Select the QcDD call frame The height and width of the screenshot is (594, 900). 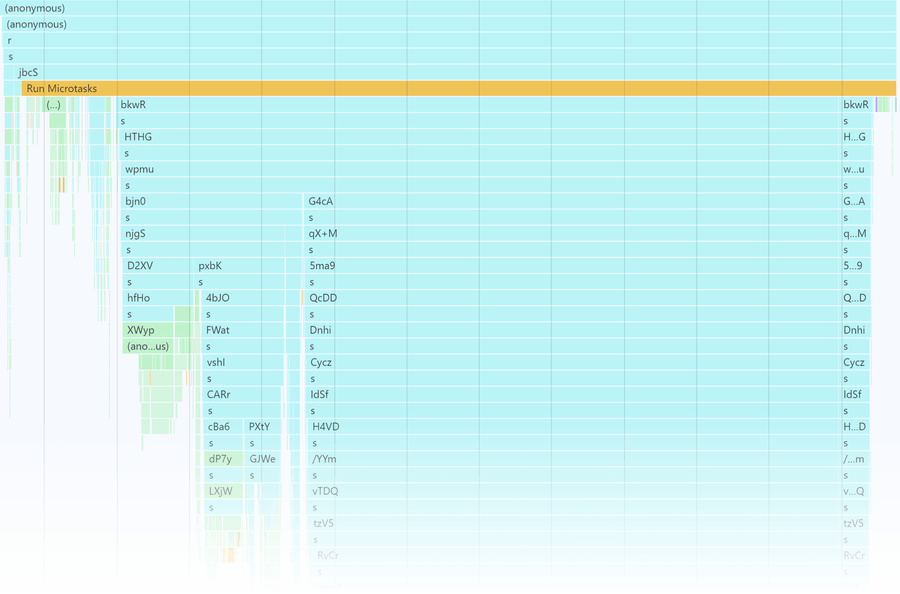click(x=573, y=298)
